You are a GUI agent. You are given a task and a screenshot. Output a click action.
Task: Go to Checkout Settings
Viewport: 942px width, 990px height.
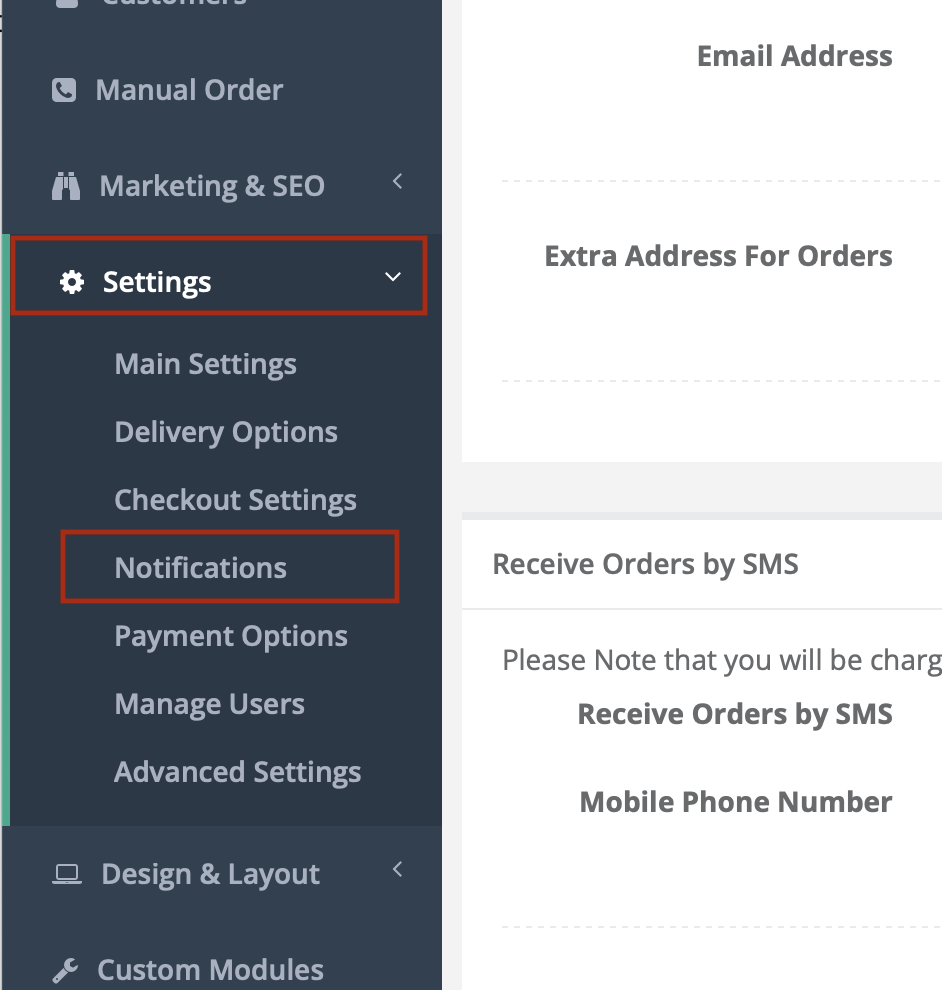(x=236, y=500)
